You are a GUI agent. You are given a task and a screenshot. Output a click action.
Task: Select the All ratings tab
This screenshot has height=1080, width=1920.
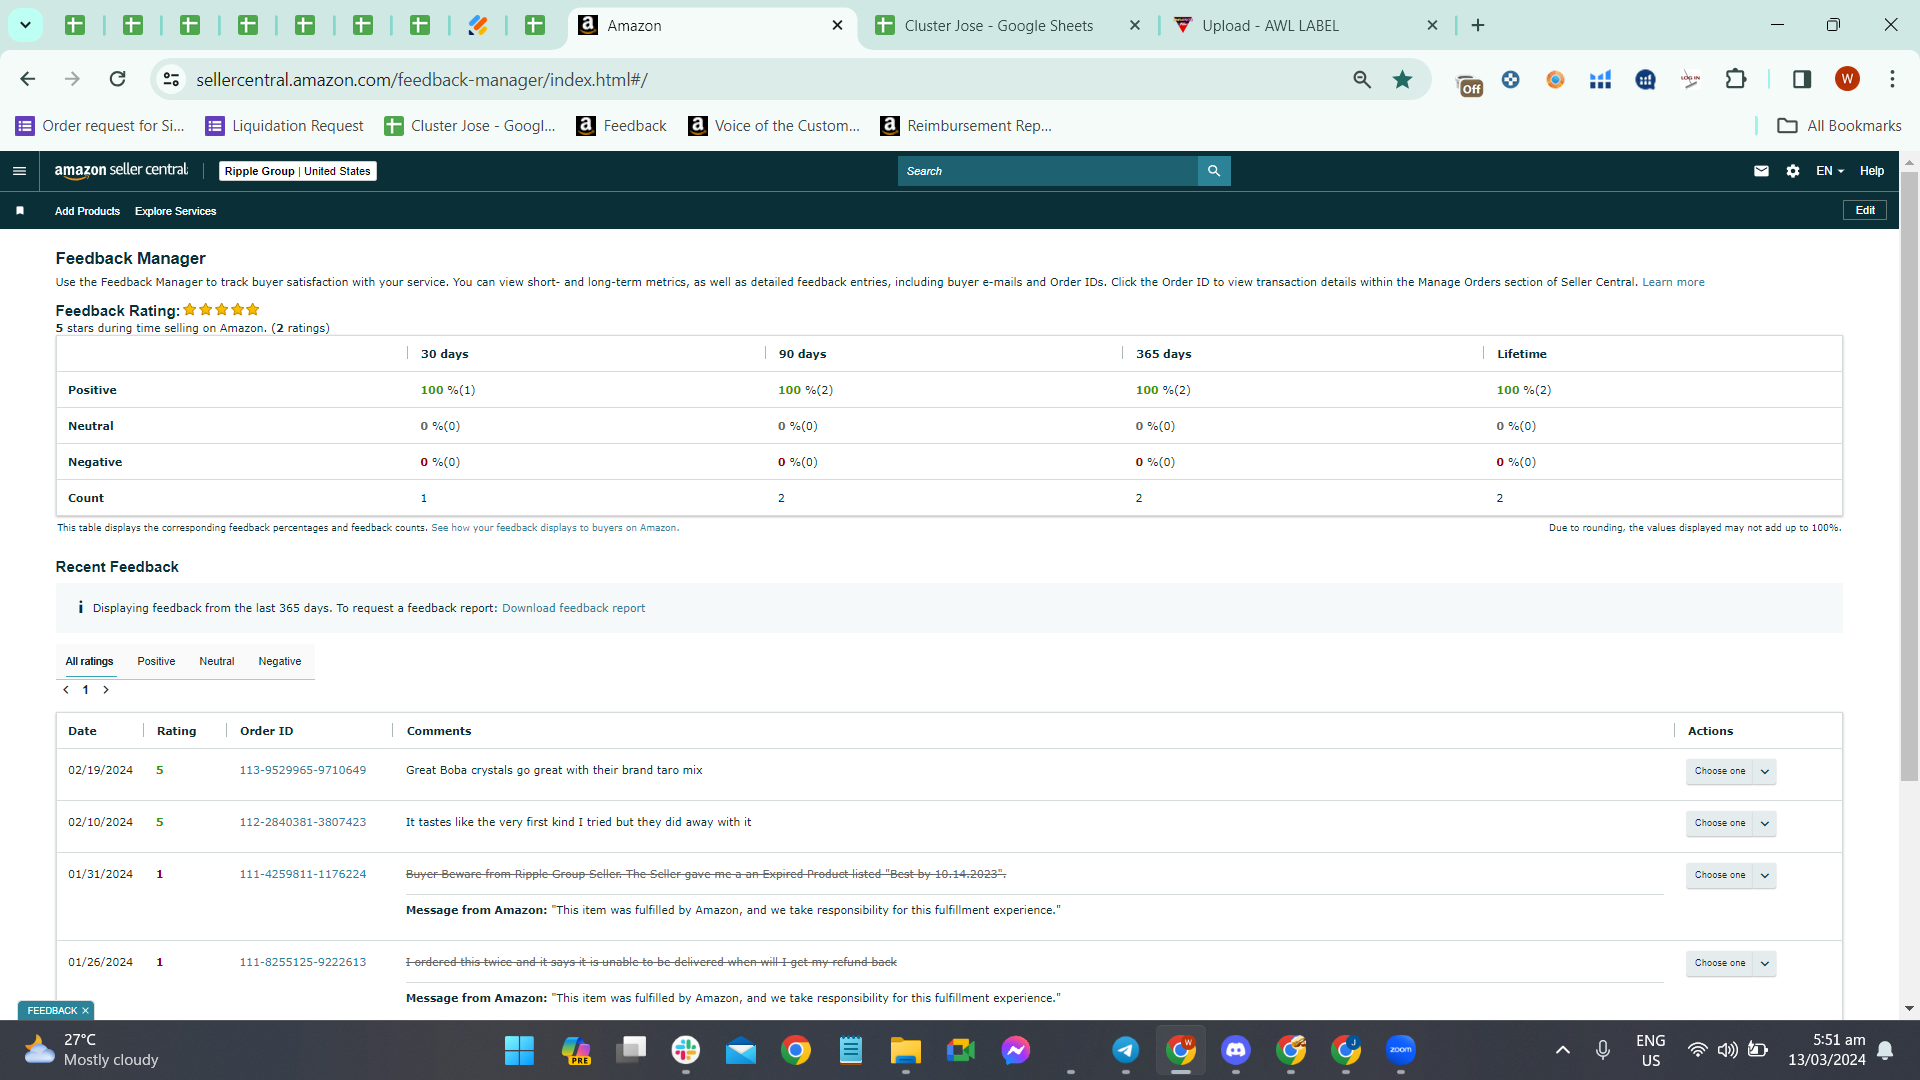pyautogui.click(x=90, y=661)
